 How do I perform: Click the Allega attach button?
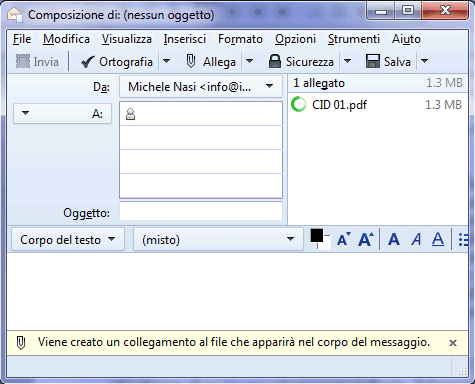click(211, 62)
